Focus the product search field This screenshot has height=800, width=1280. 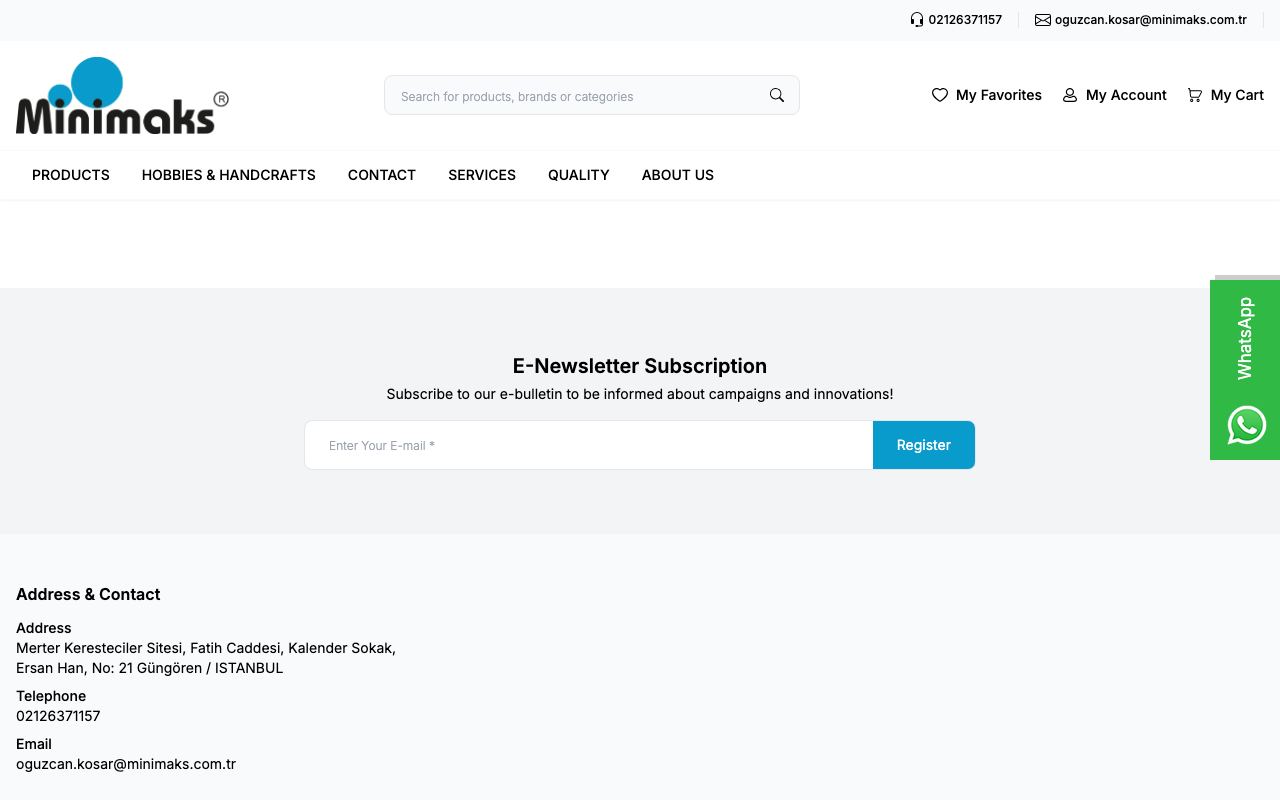tap(575, 96)
